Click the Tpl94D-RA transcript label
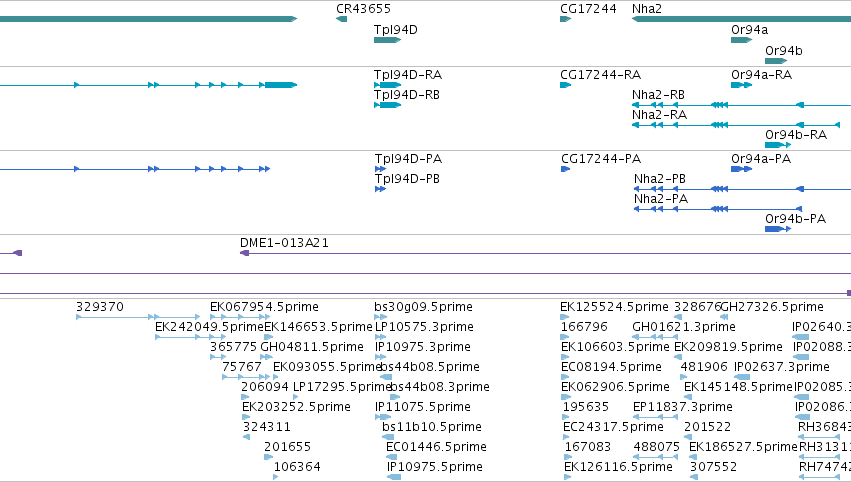The height and width of the screenshot is (482, 851). click(408, 75)
